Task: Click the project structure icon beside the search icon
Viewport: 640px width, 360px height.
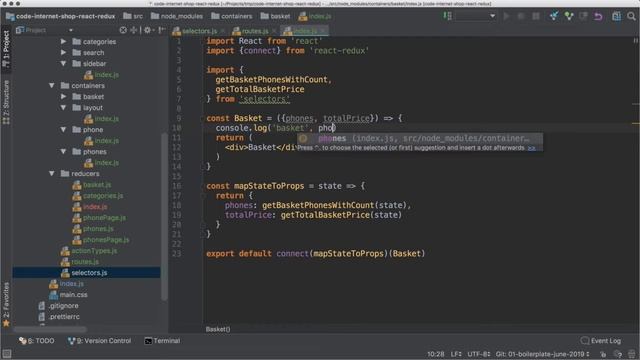Action: pos(616,16)
